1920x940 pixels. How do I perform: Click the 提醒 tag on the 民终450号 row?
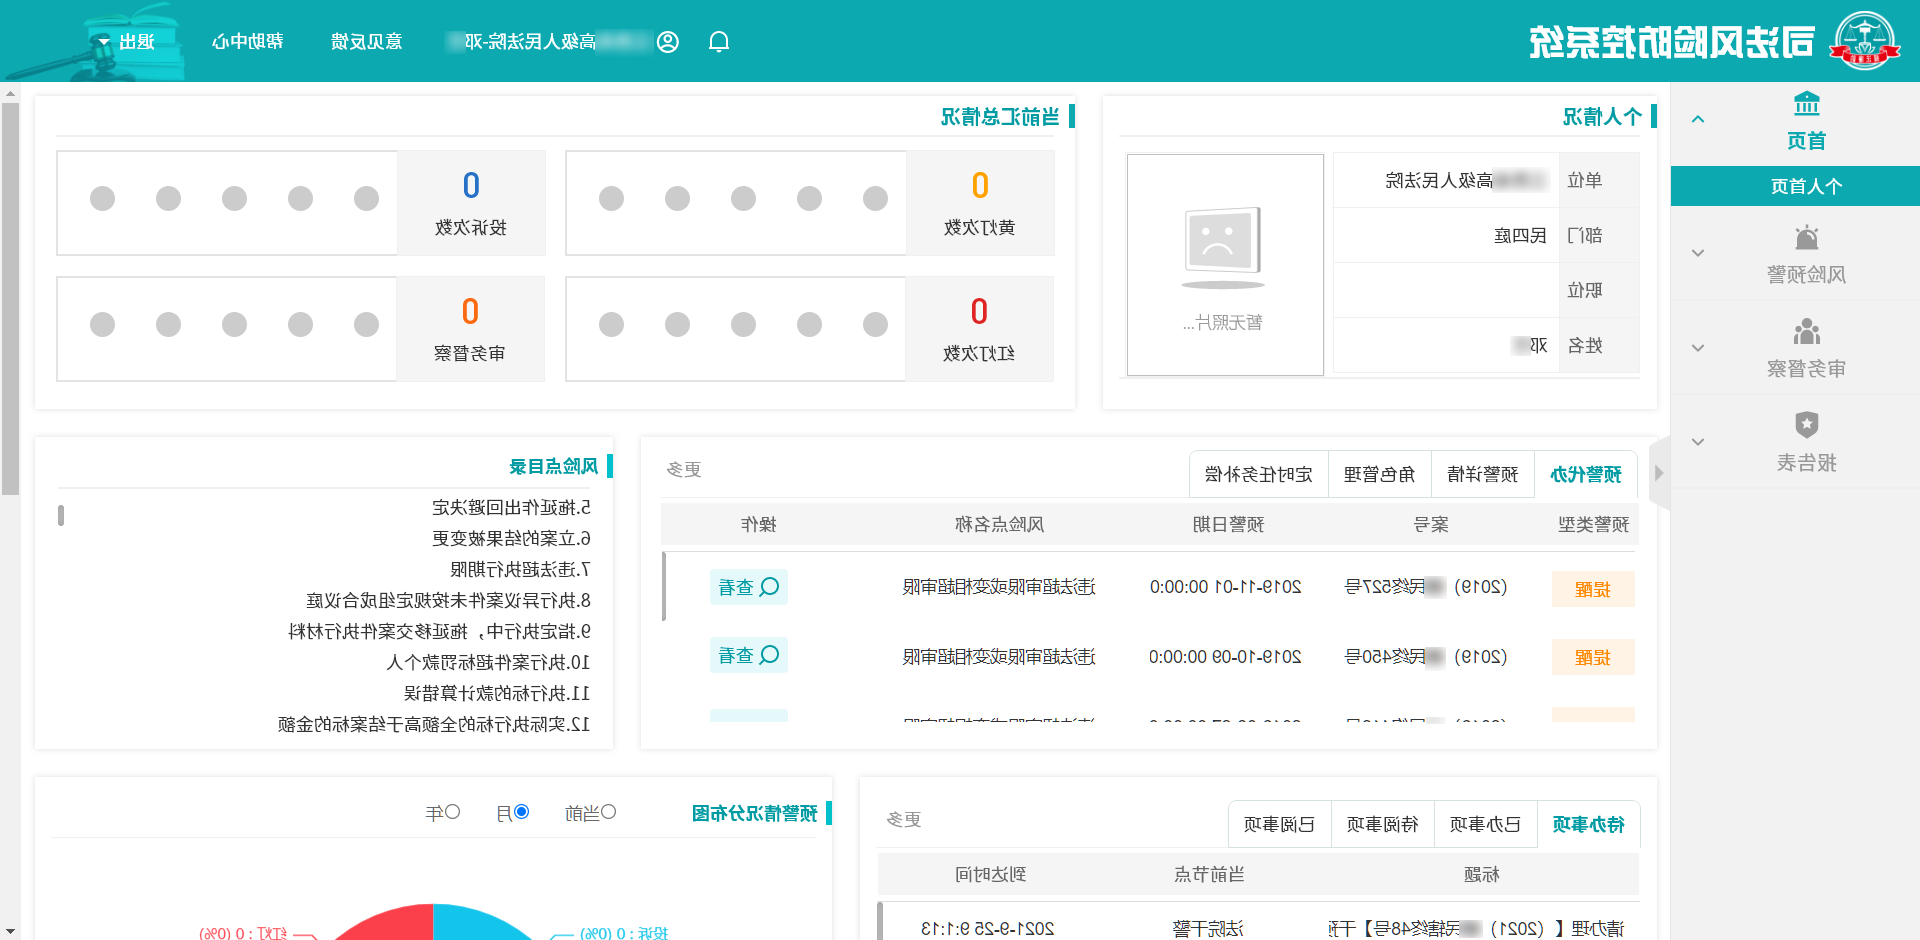tap(1593, 657)
